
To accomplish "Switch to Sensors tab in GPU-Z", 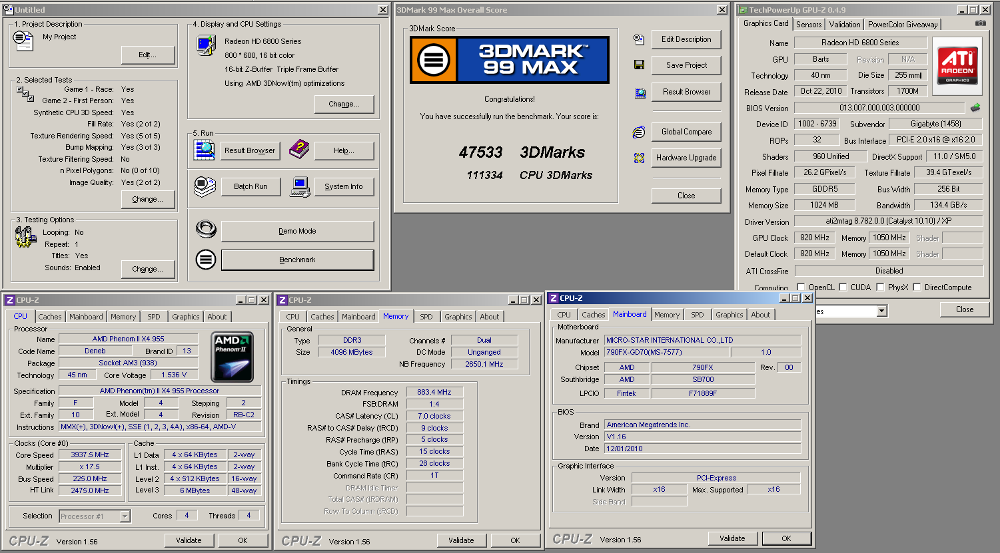I will (x=809, y=24).
